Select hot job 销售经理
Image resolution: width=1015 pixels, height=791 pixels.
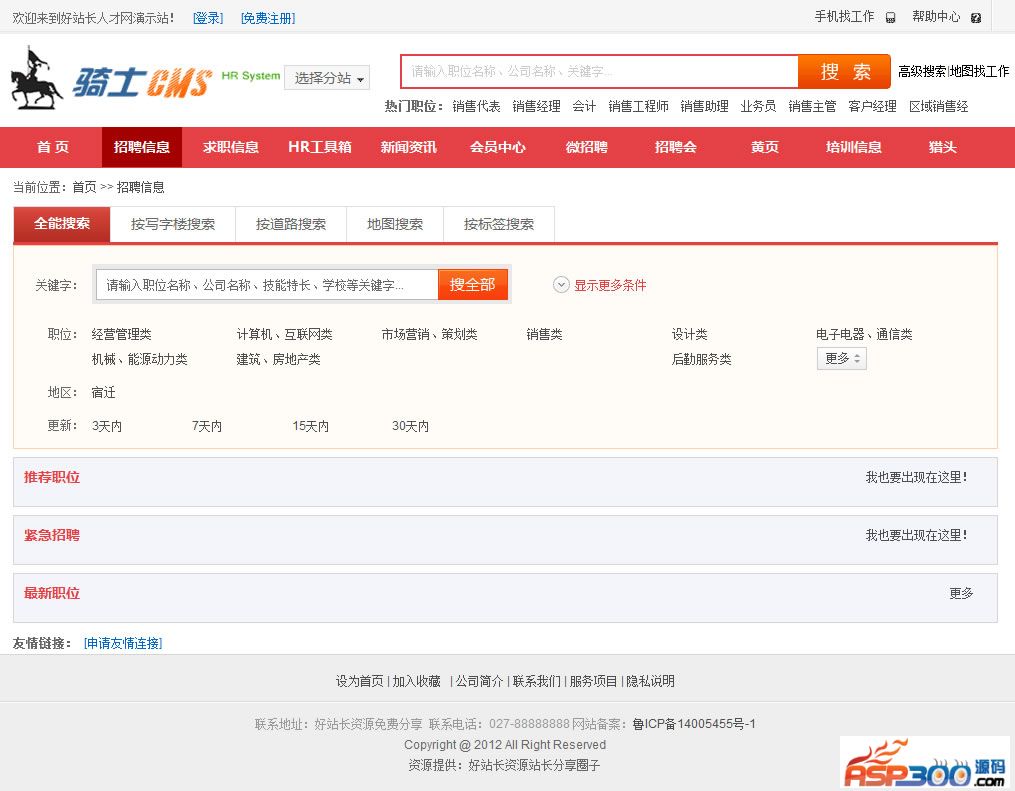click(x=537, y=106)
